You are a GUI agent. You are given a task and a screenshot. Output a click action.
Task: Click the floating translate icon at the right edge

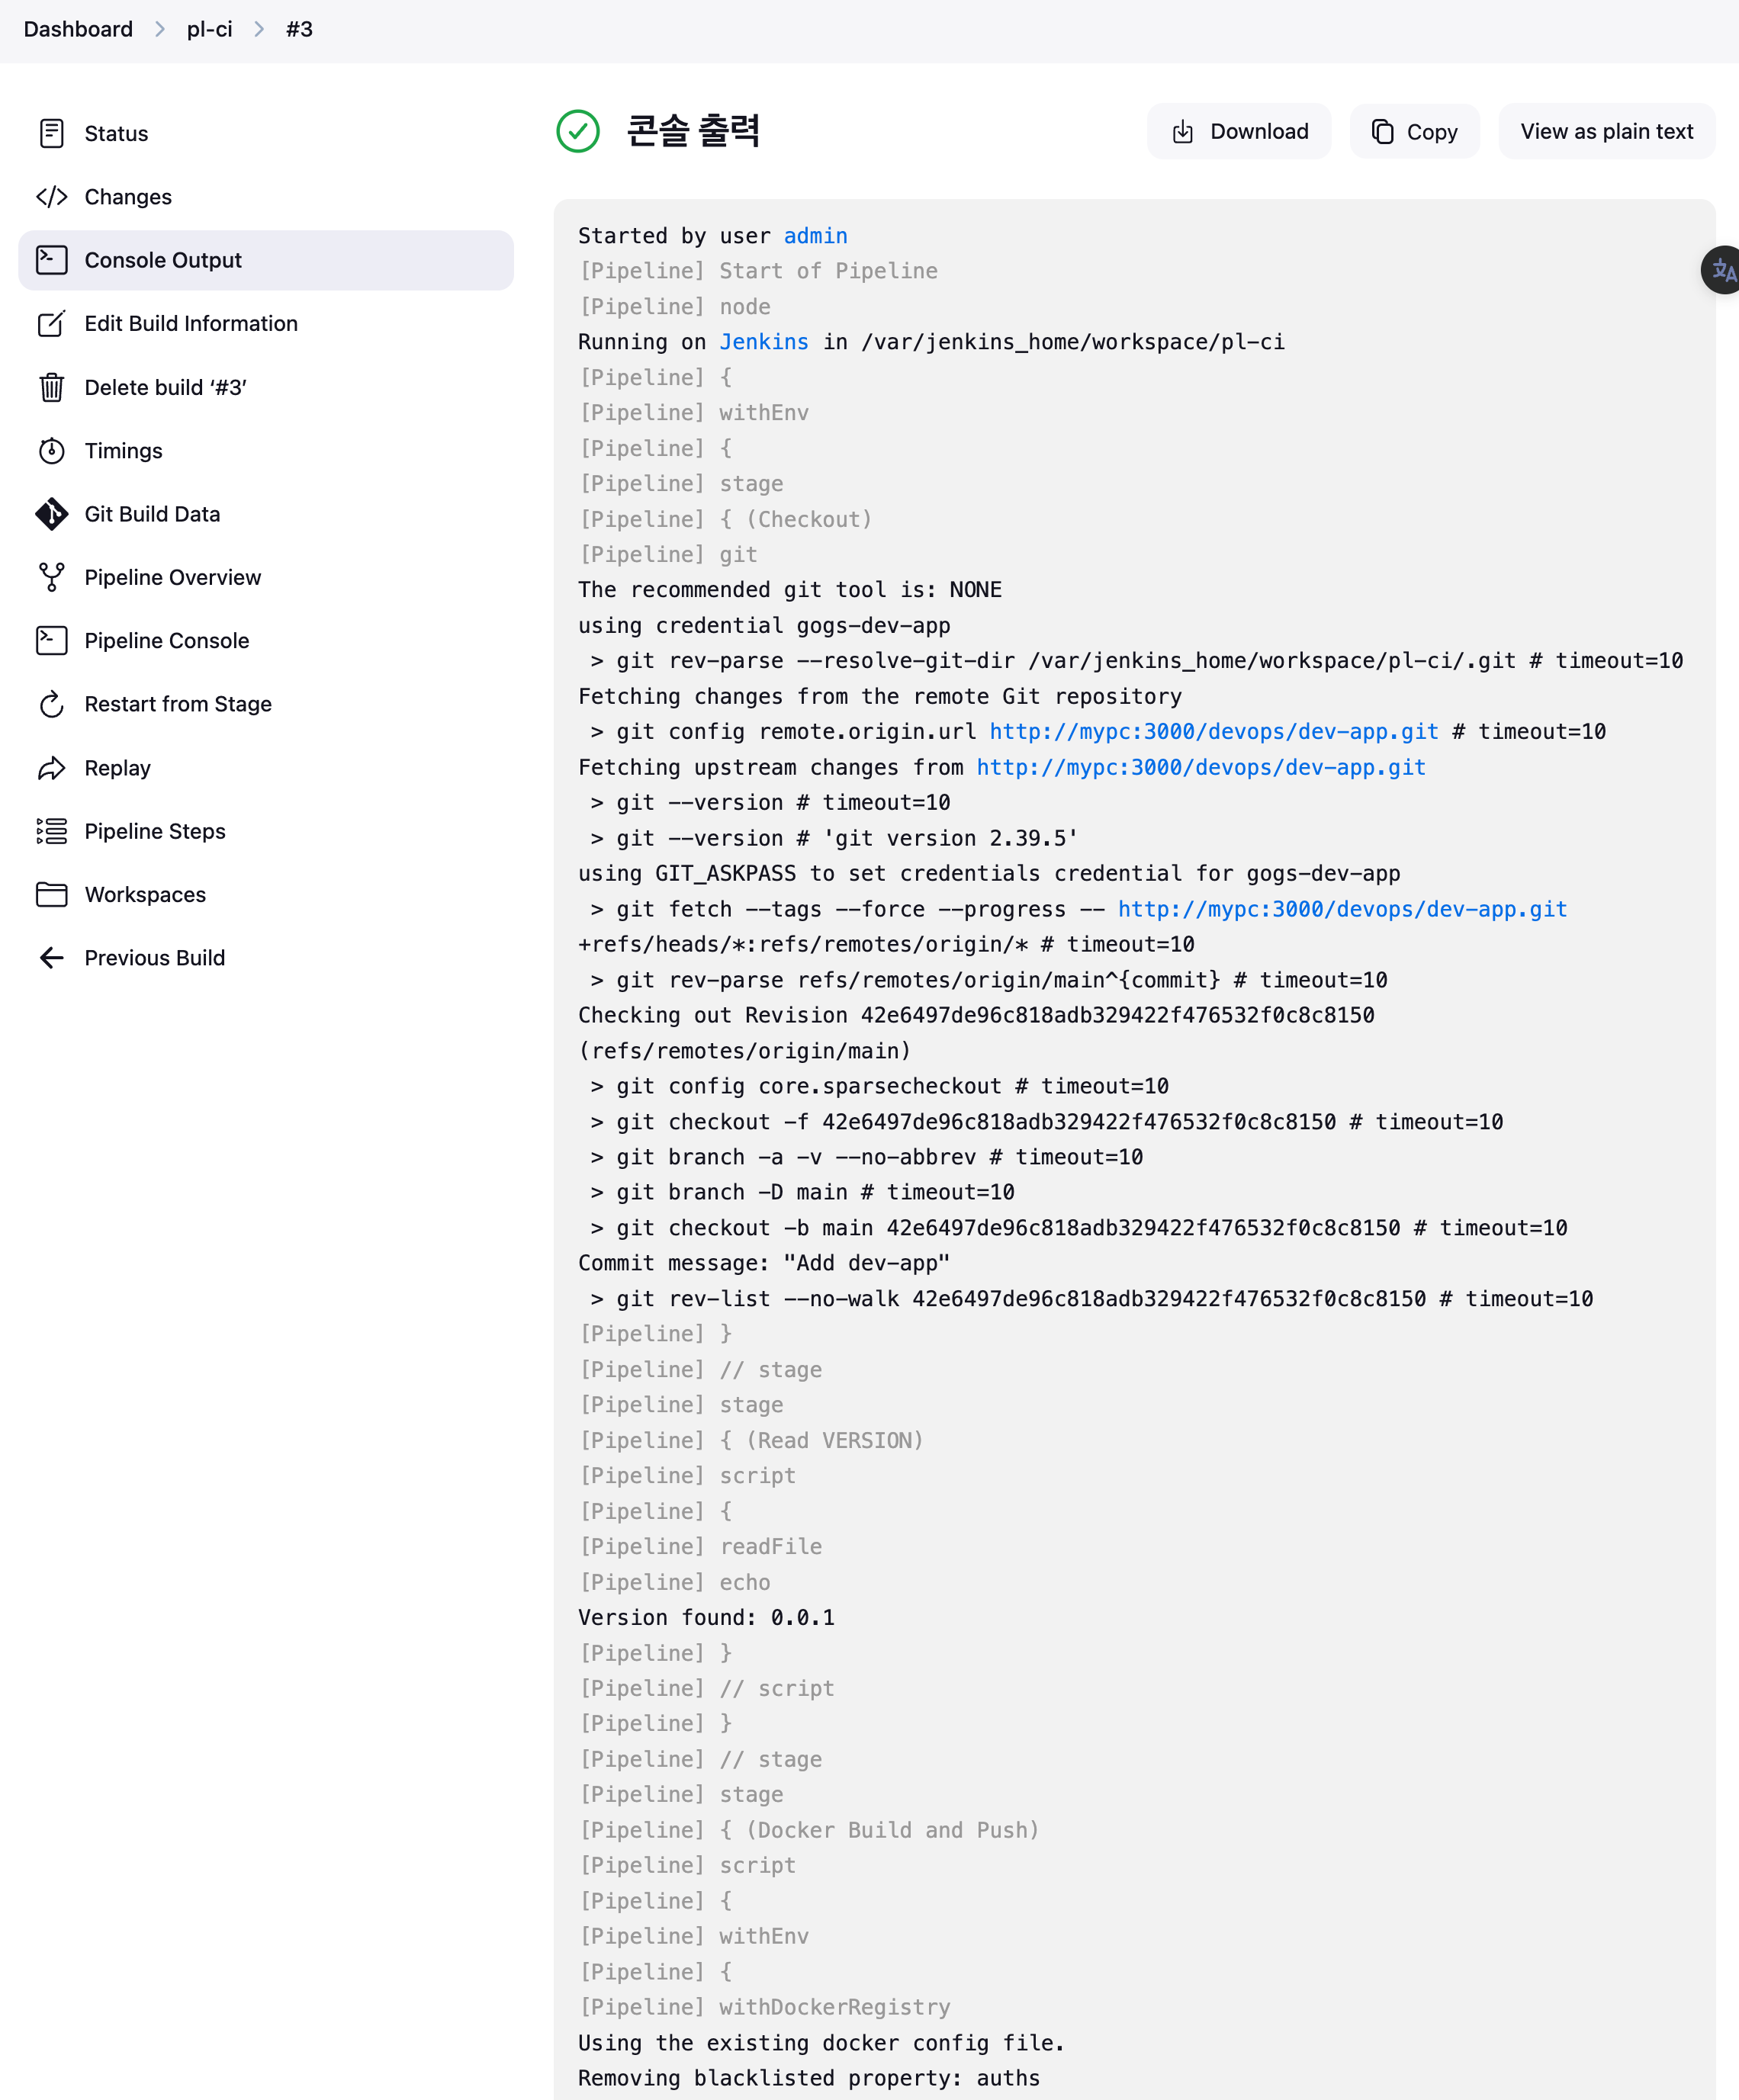pos(1721,270)
